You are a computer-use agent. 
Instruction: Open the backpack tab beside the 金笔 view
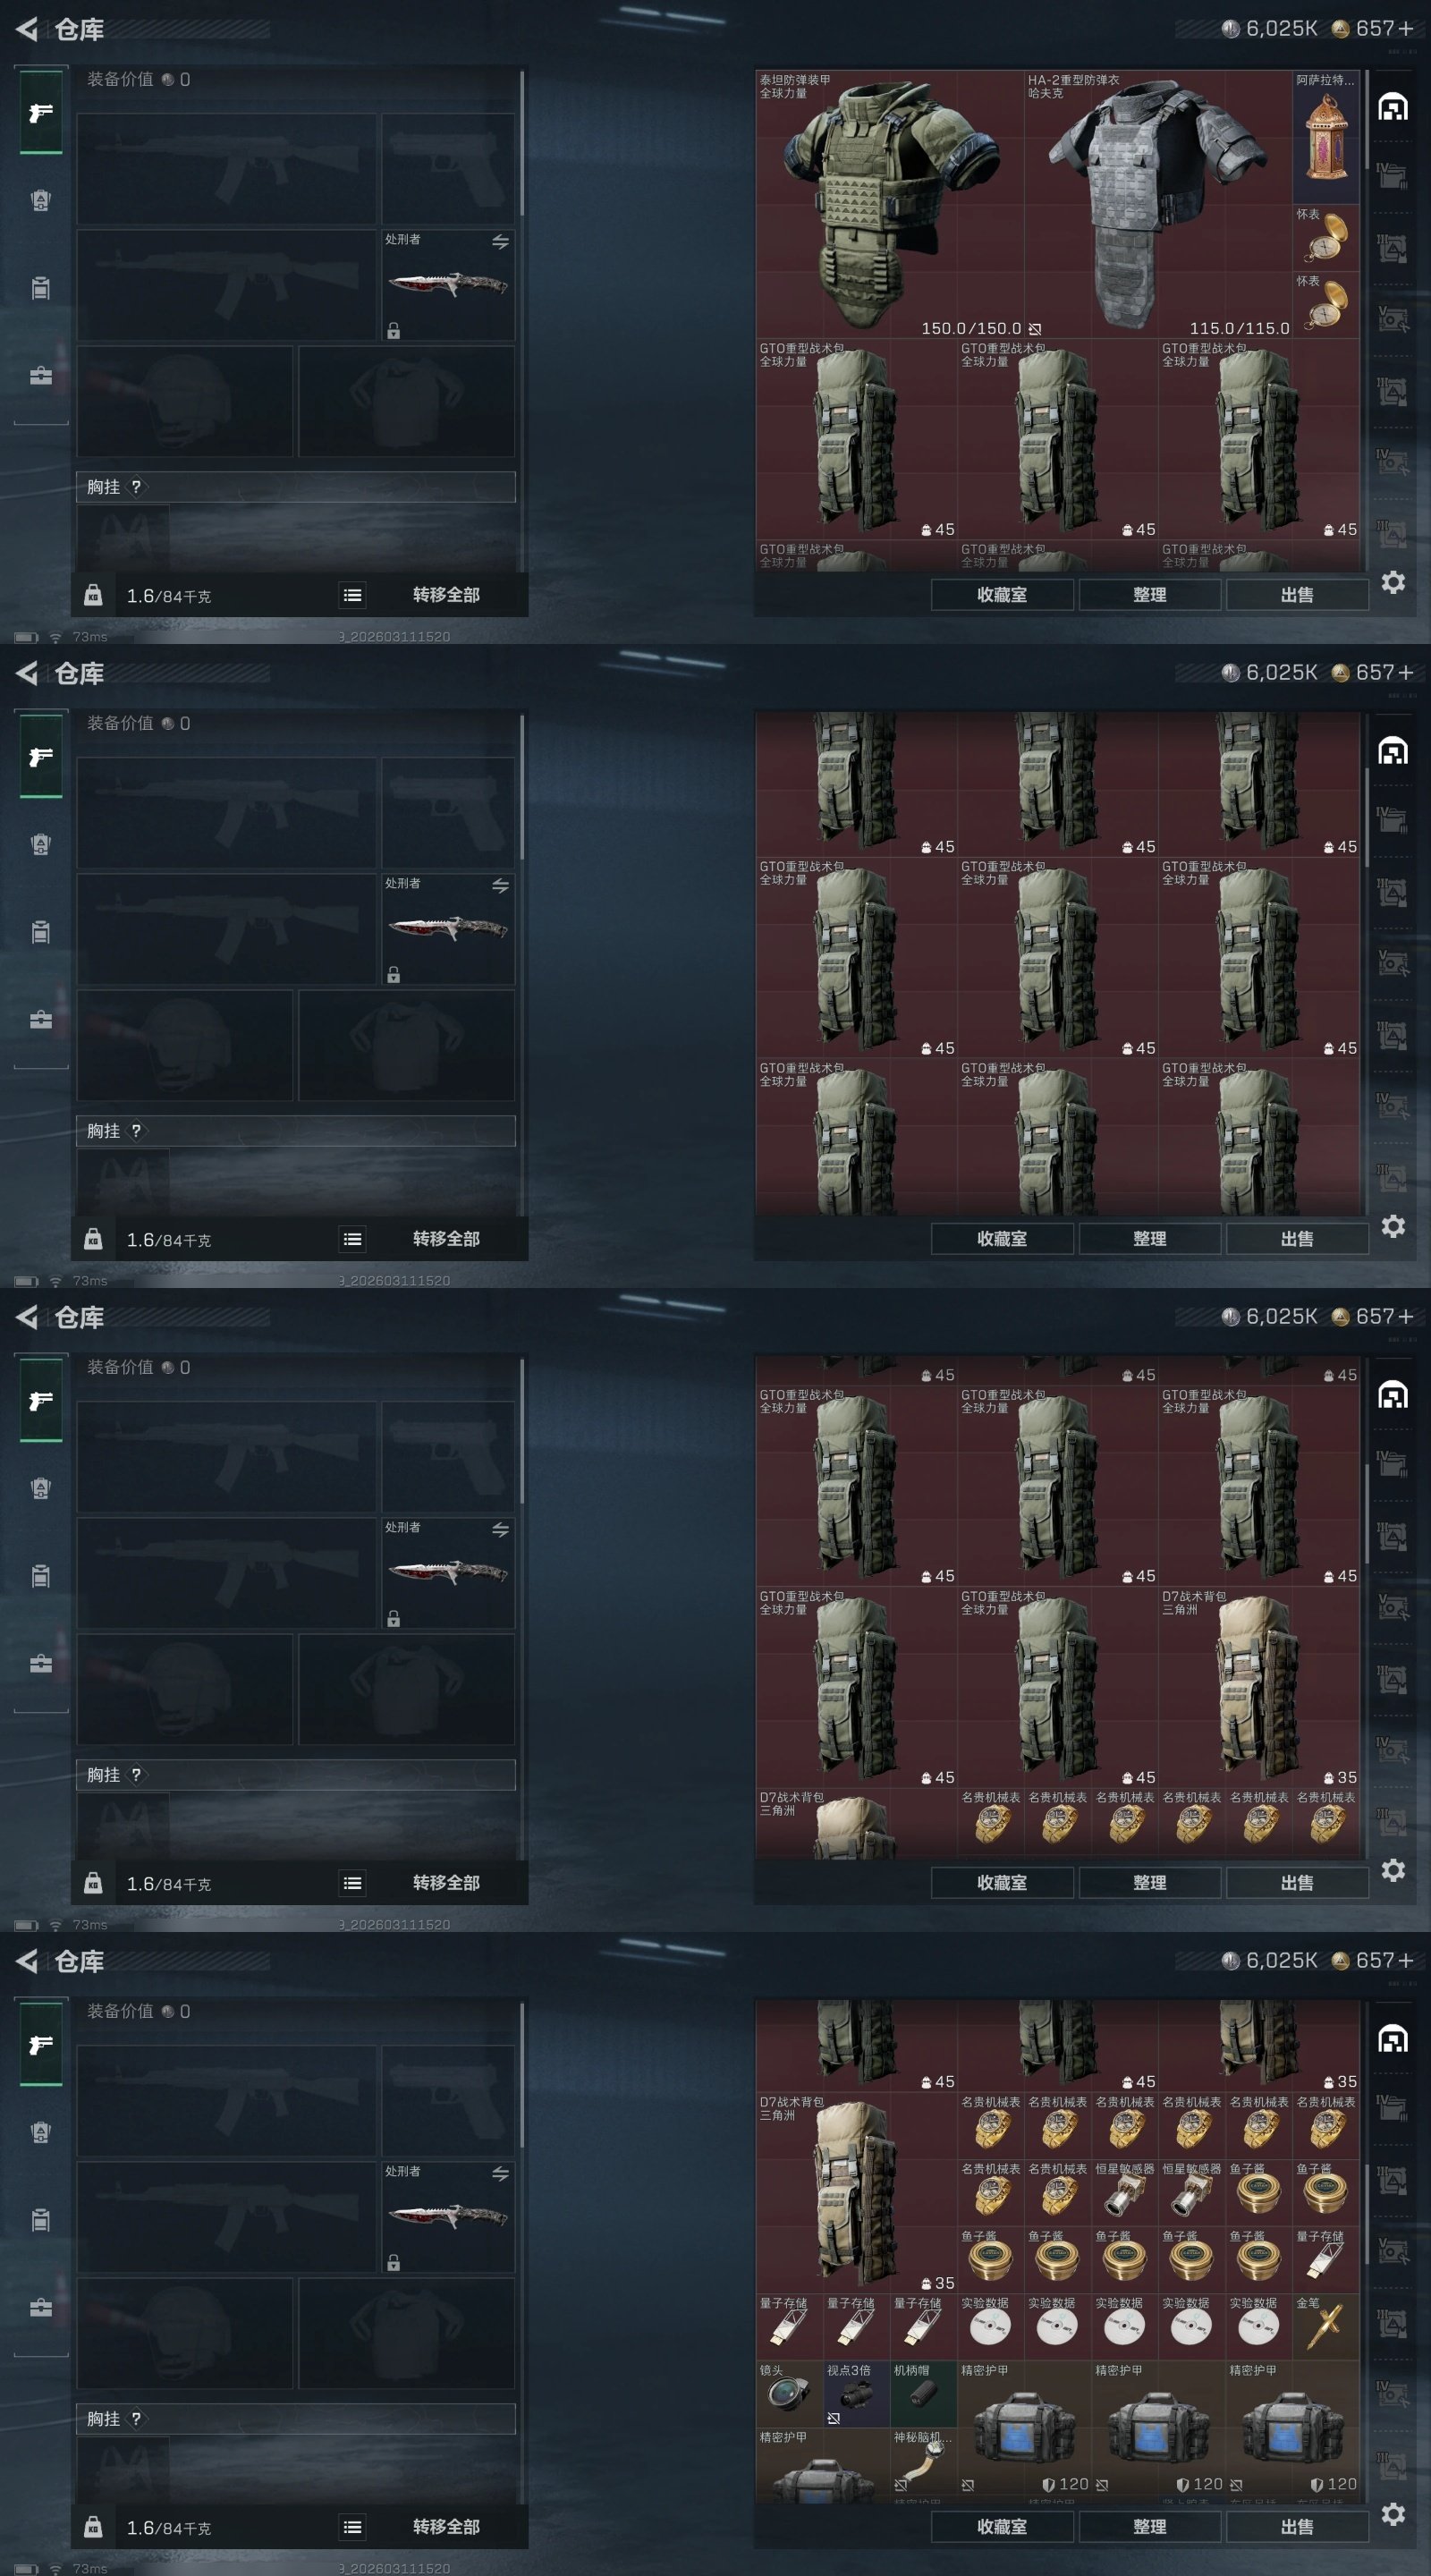click(41, 2220)
